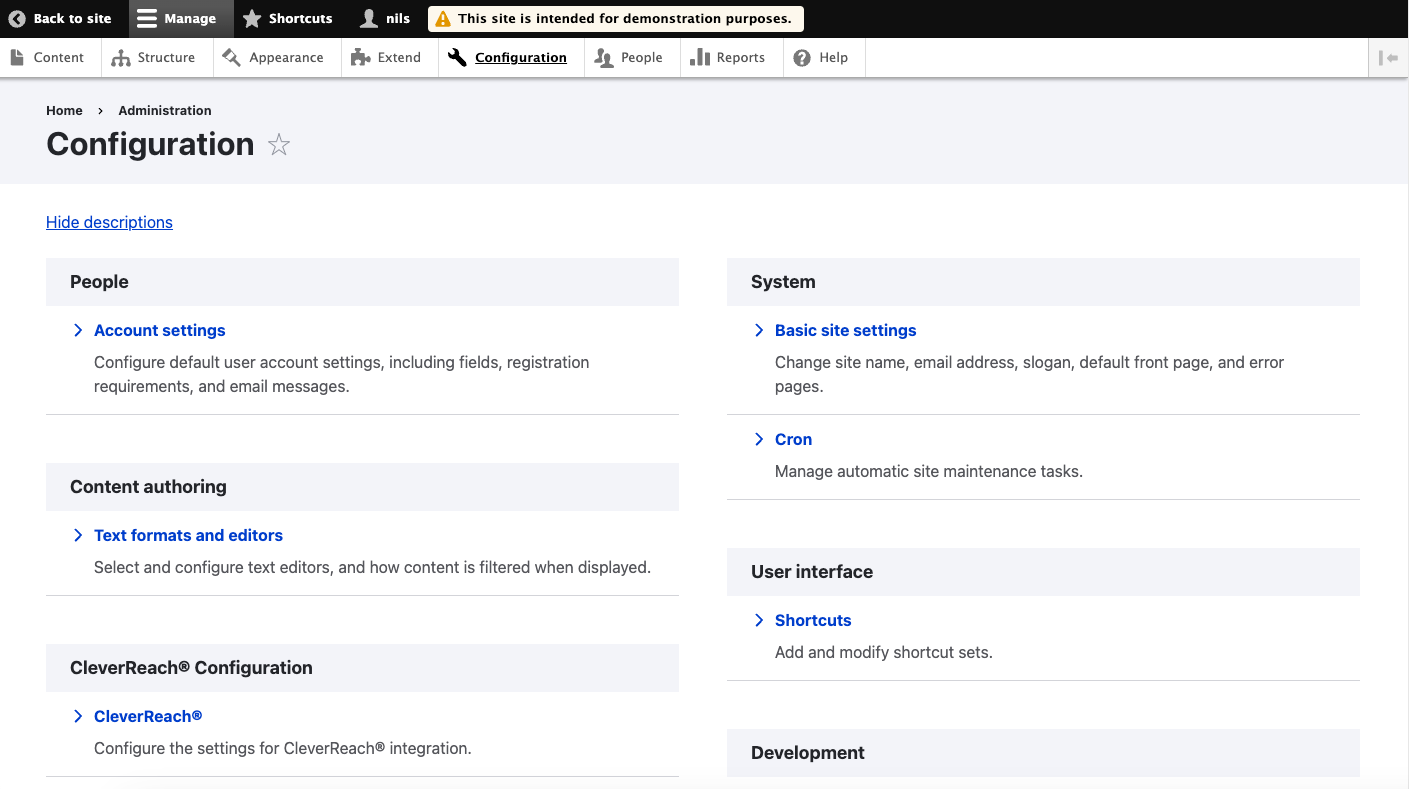The height and width of the screenshot is (789, 1409).
Task: Click the People icon in toolbar
Action: click(x=604, y=58)
